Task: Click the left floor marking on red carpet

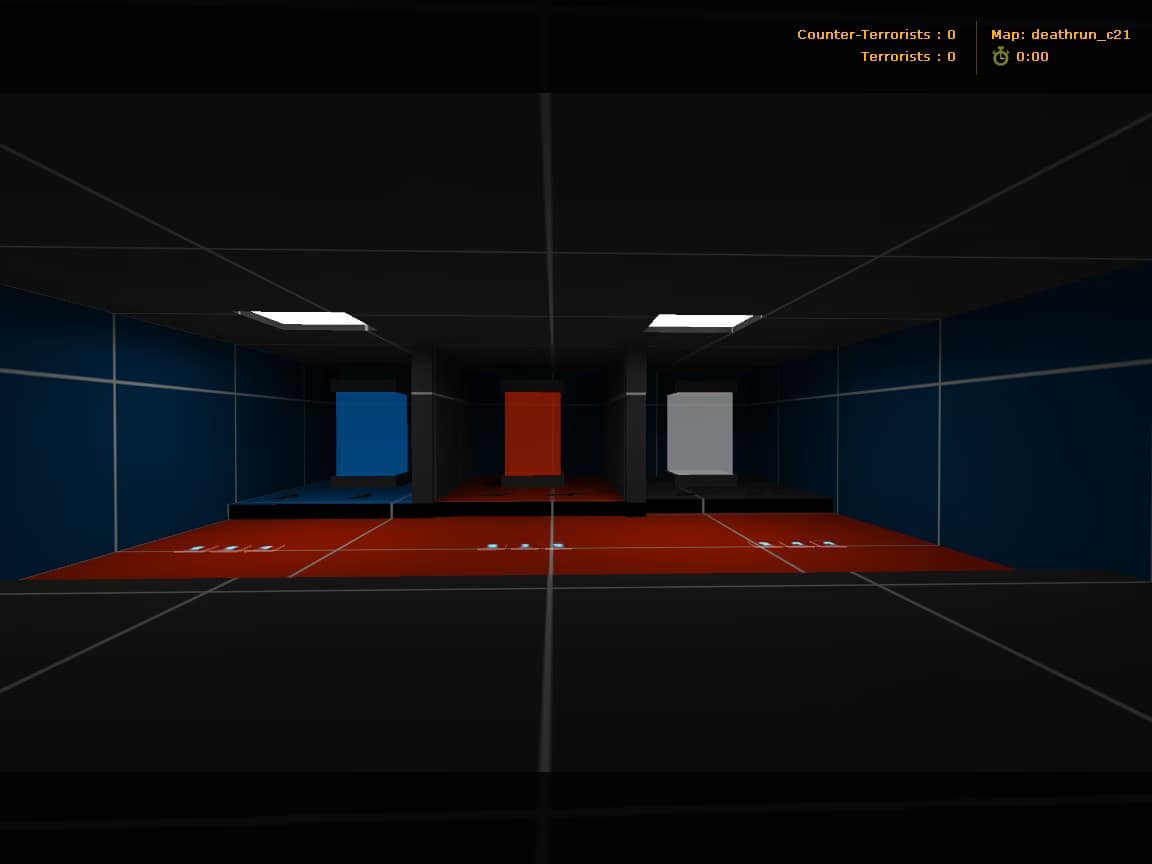Action: click(x=229, y=548)
